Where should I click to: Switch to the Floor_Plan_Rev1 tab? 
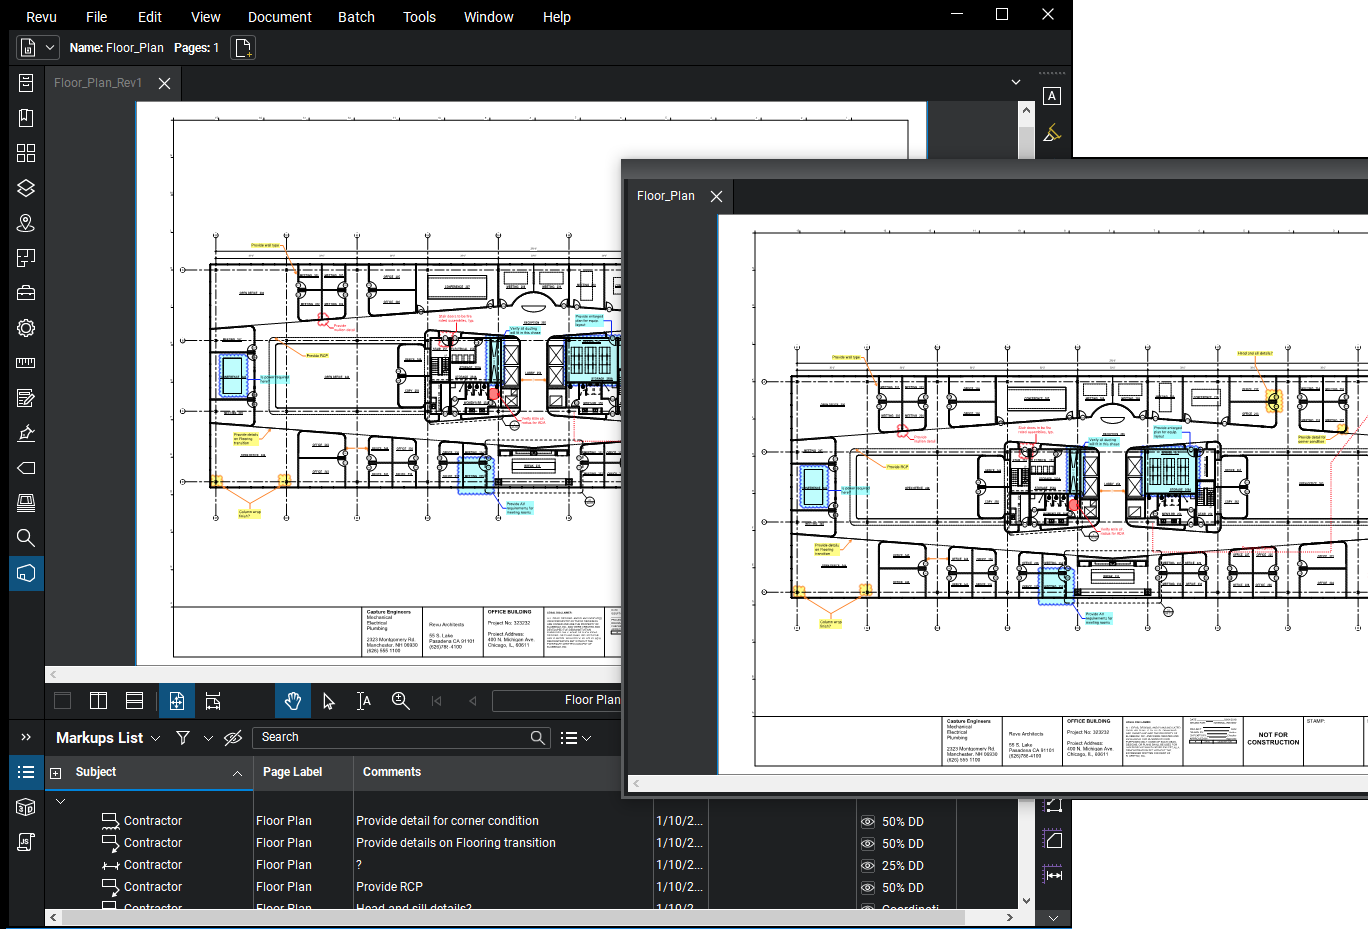pos(98,83)
